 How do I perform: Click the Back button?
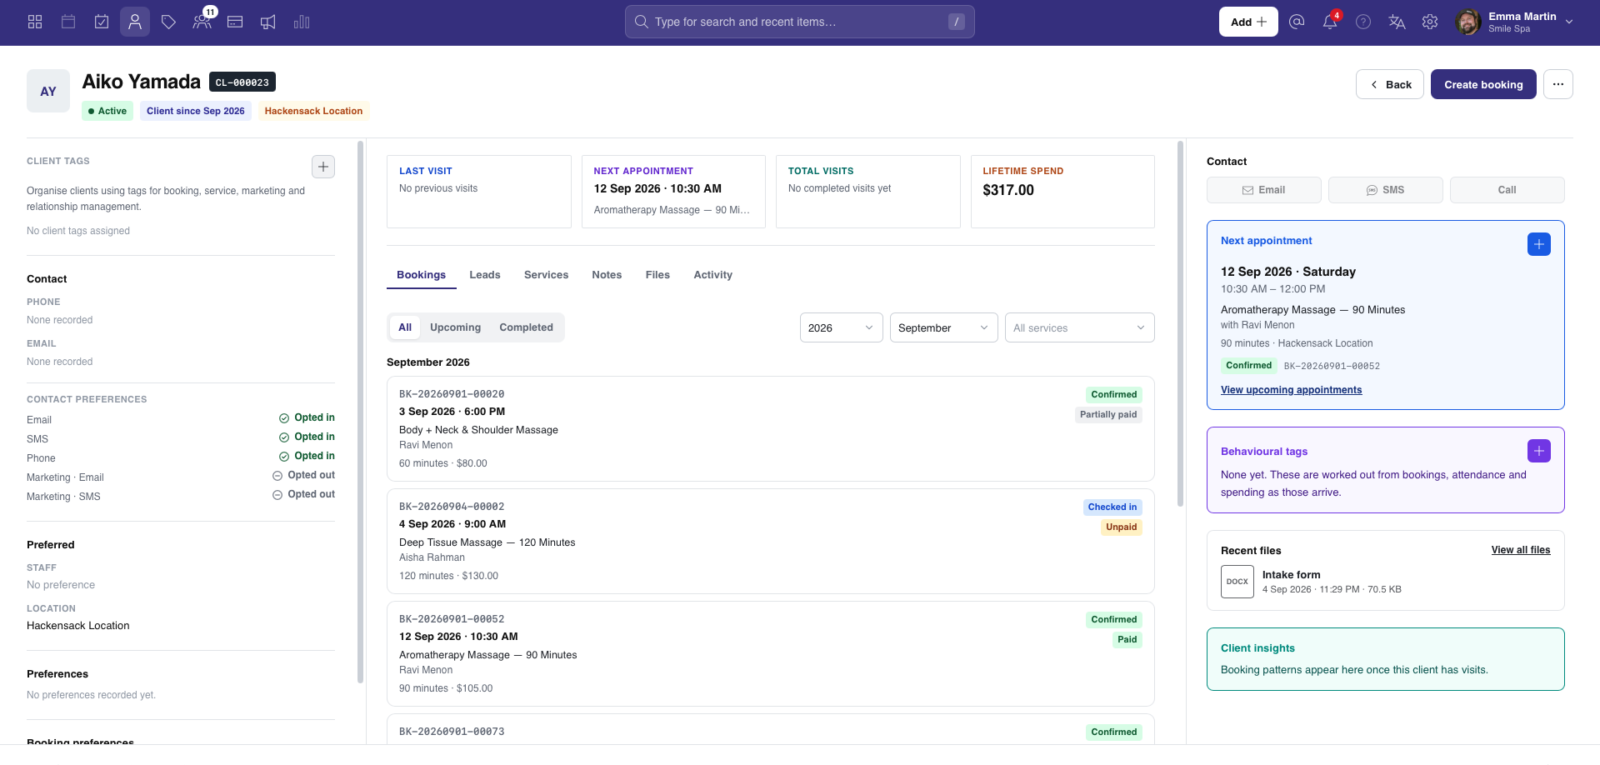(1390, 84)
